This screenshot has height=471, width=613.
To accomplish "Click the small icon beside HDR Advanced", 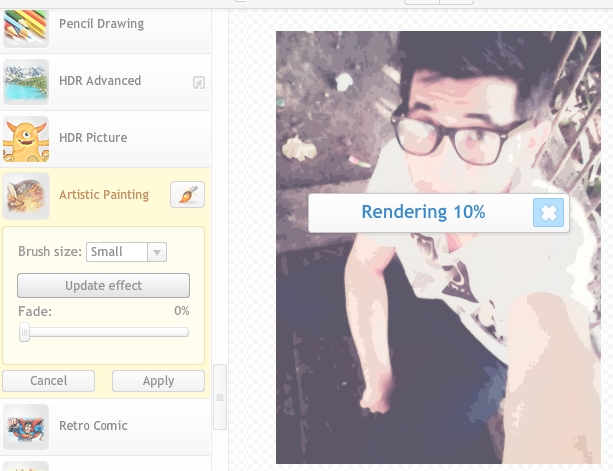I will point(198,82).
